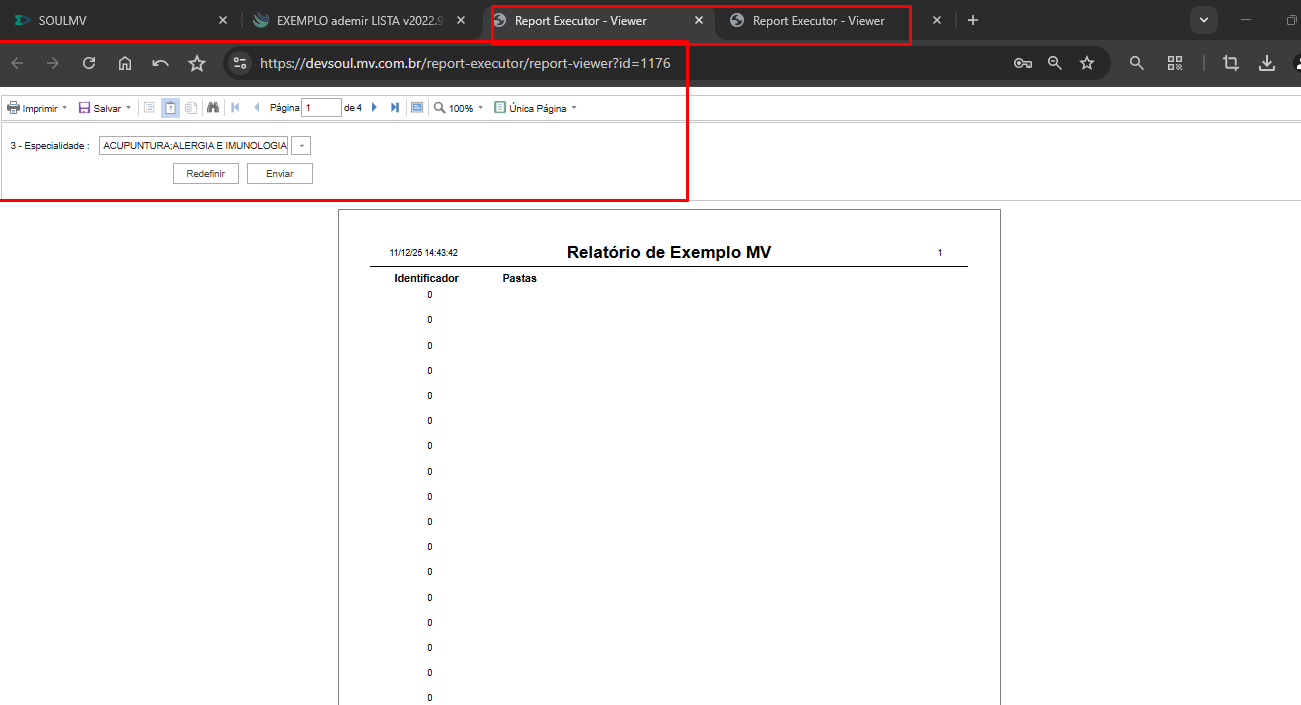1301x705 pixels.
Task: Go to the next report page
Action: [x=375, y=108]
